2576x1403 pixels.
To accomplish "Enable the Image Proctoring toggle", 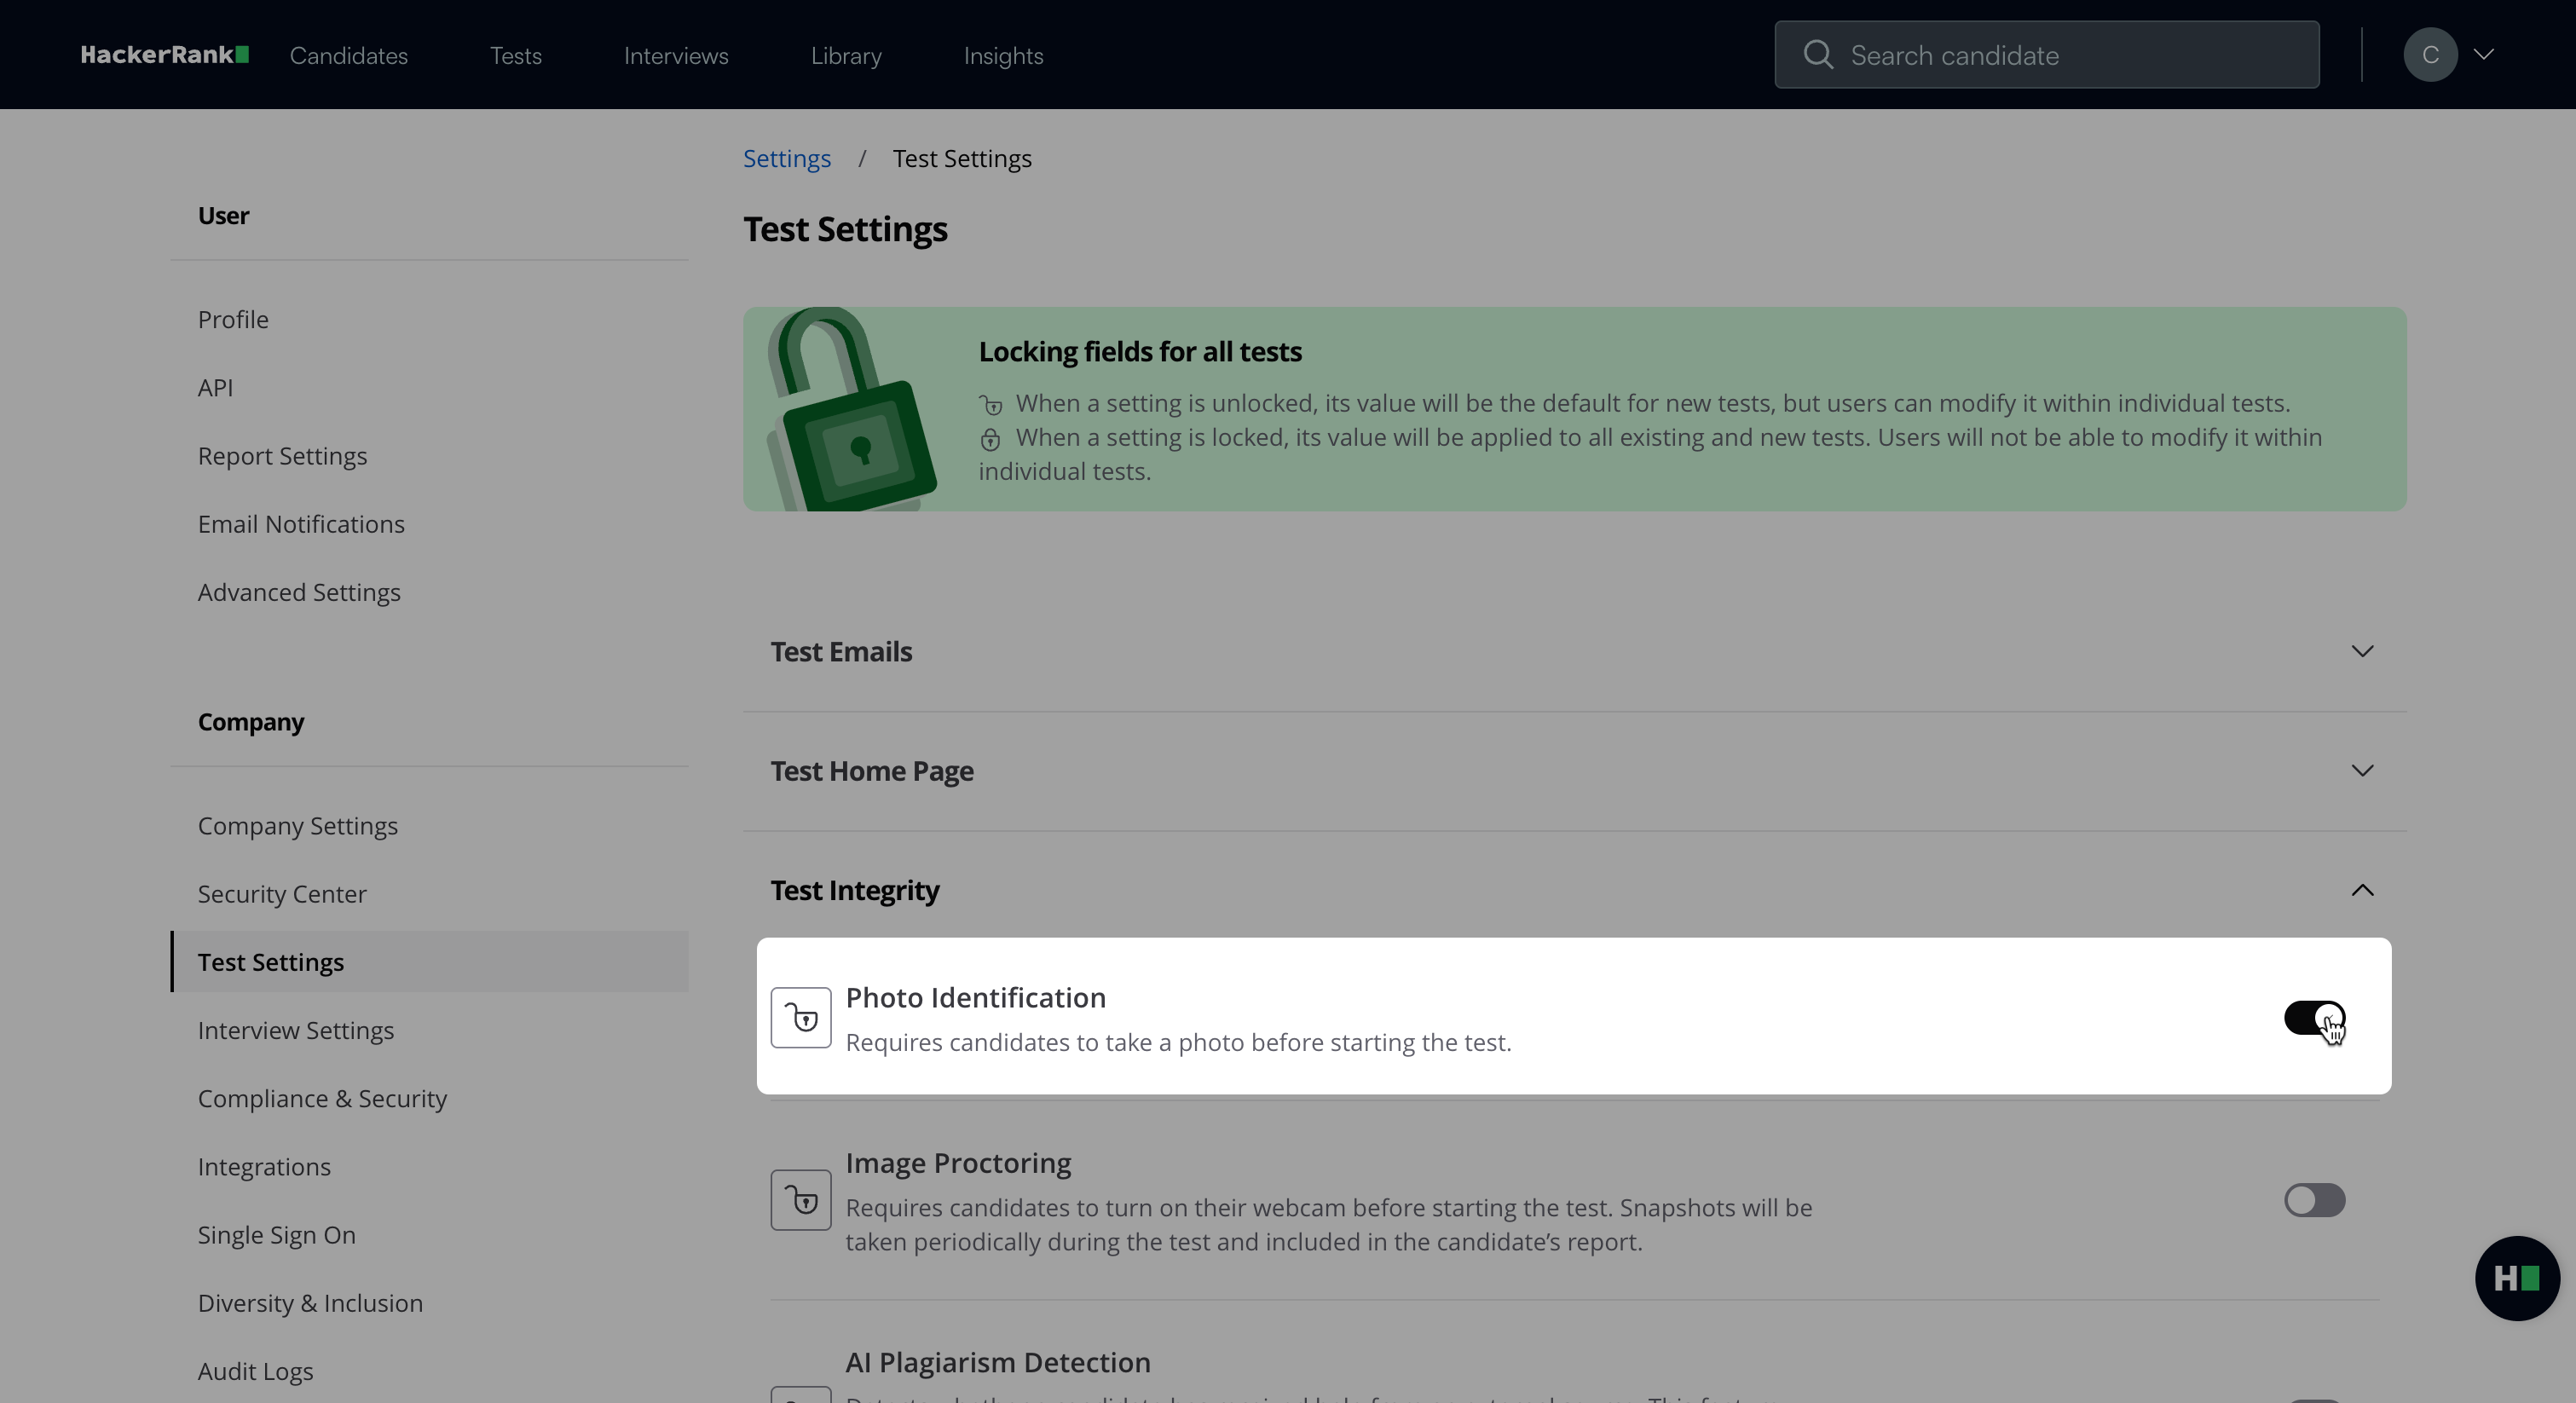I will coord(2314,1200).
